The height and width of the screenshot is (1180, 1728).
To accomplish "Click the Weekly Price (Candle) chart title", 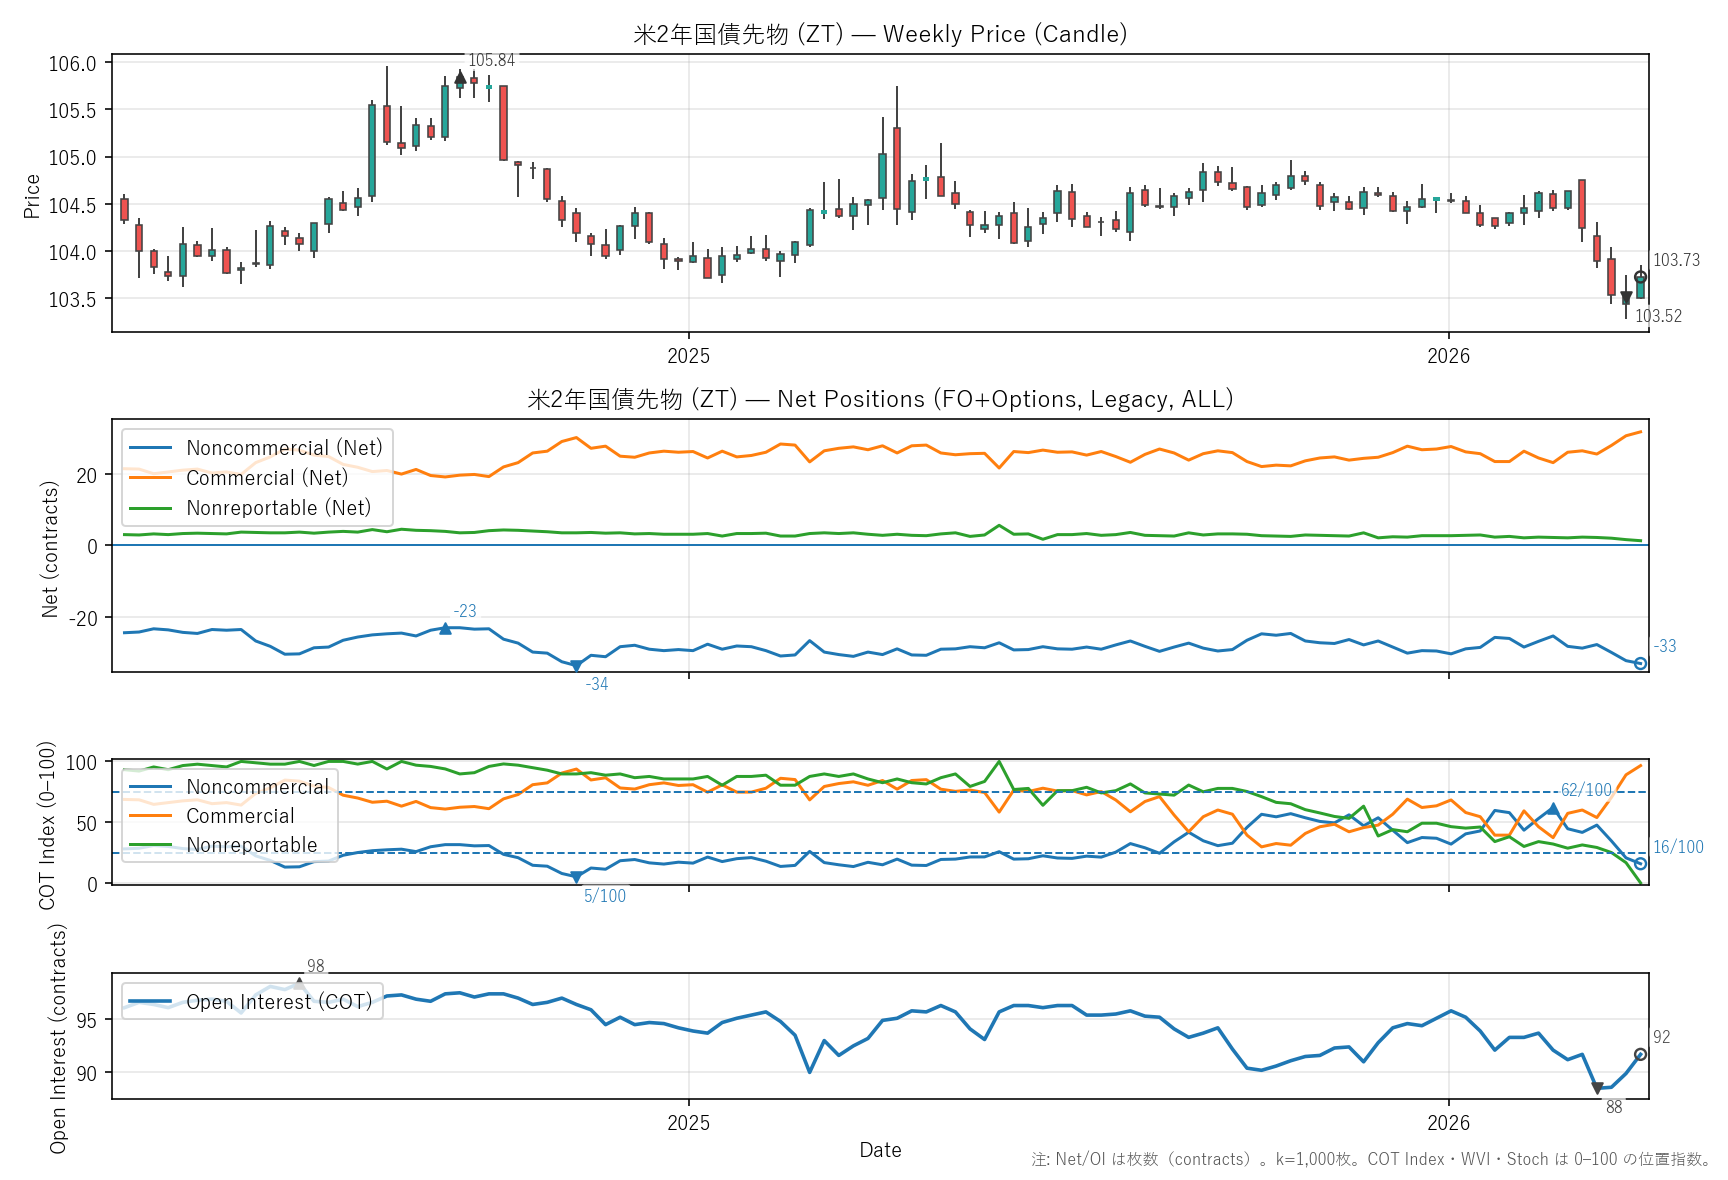I will [880, 34].
